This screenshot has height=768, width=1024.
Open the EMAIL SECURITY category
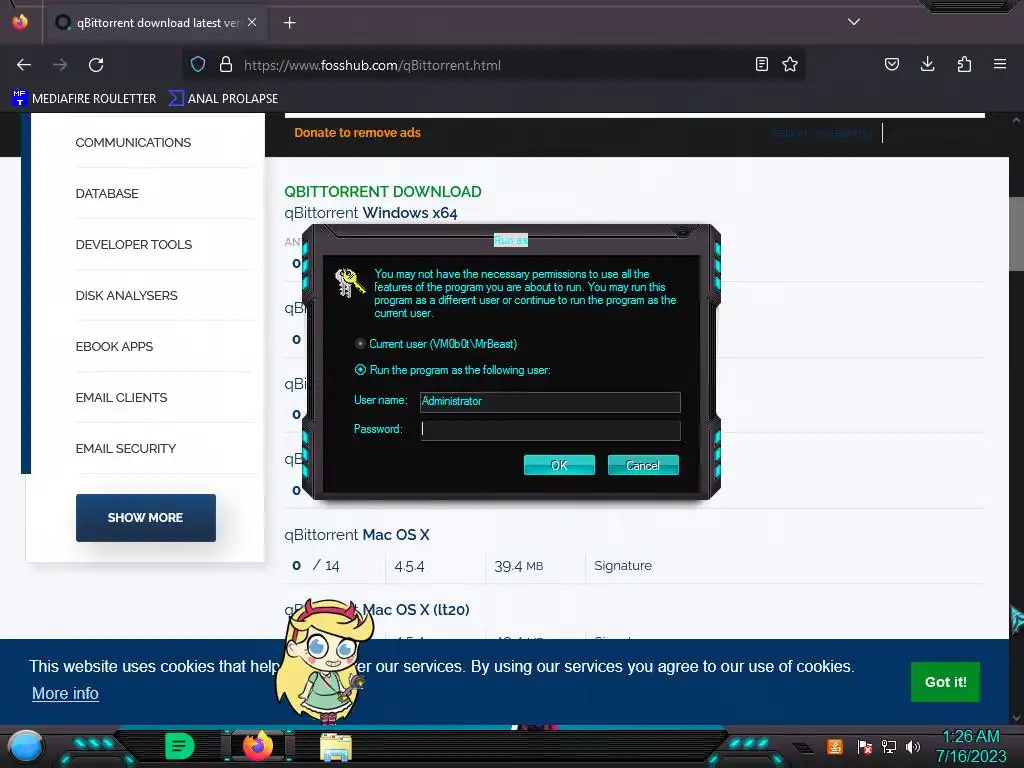(126, 448)
